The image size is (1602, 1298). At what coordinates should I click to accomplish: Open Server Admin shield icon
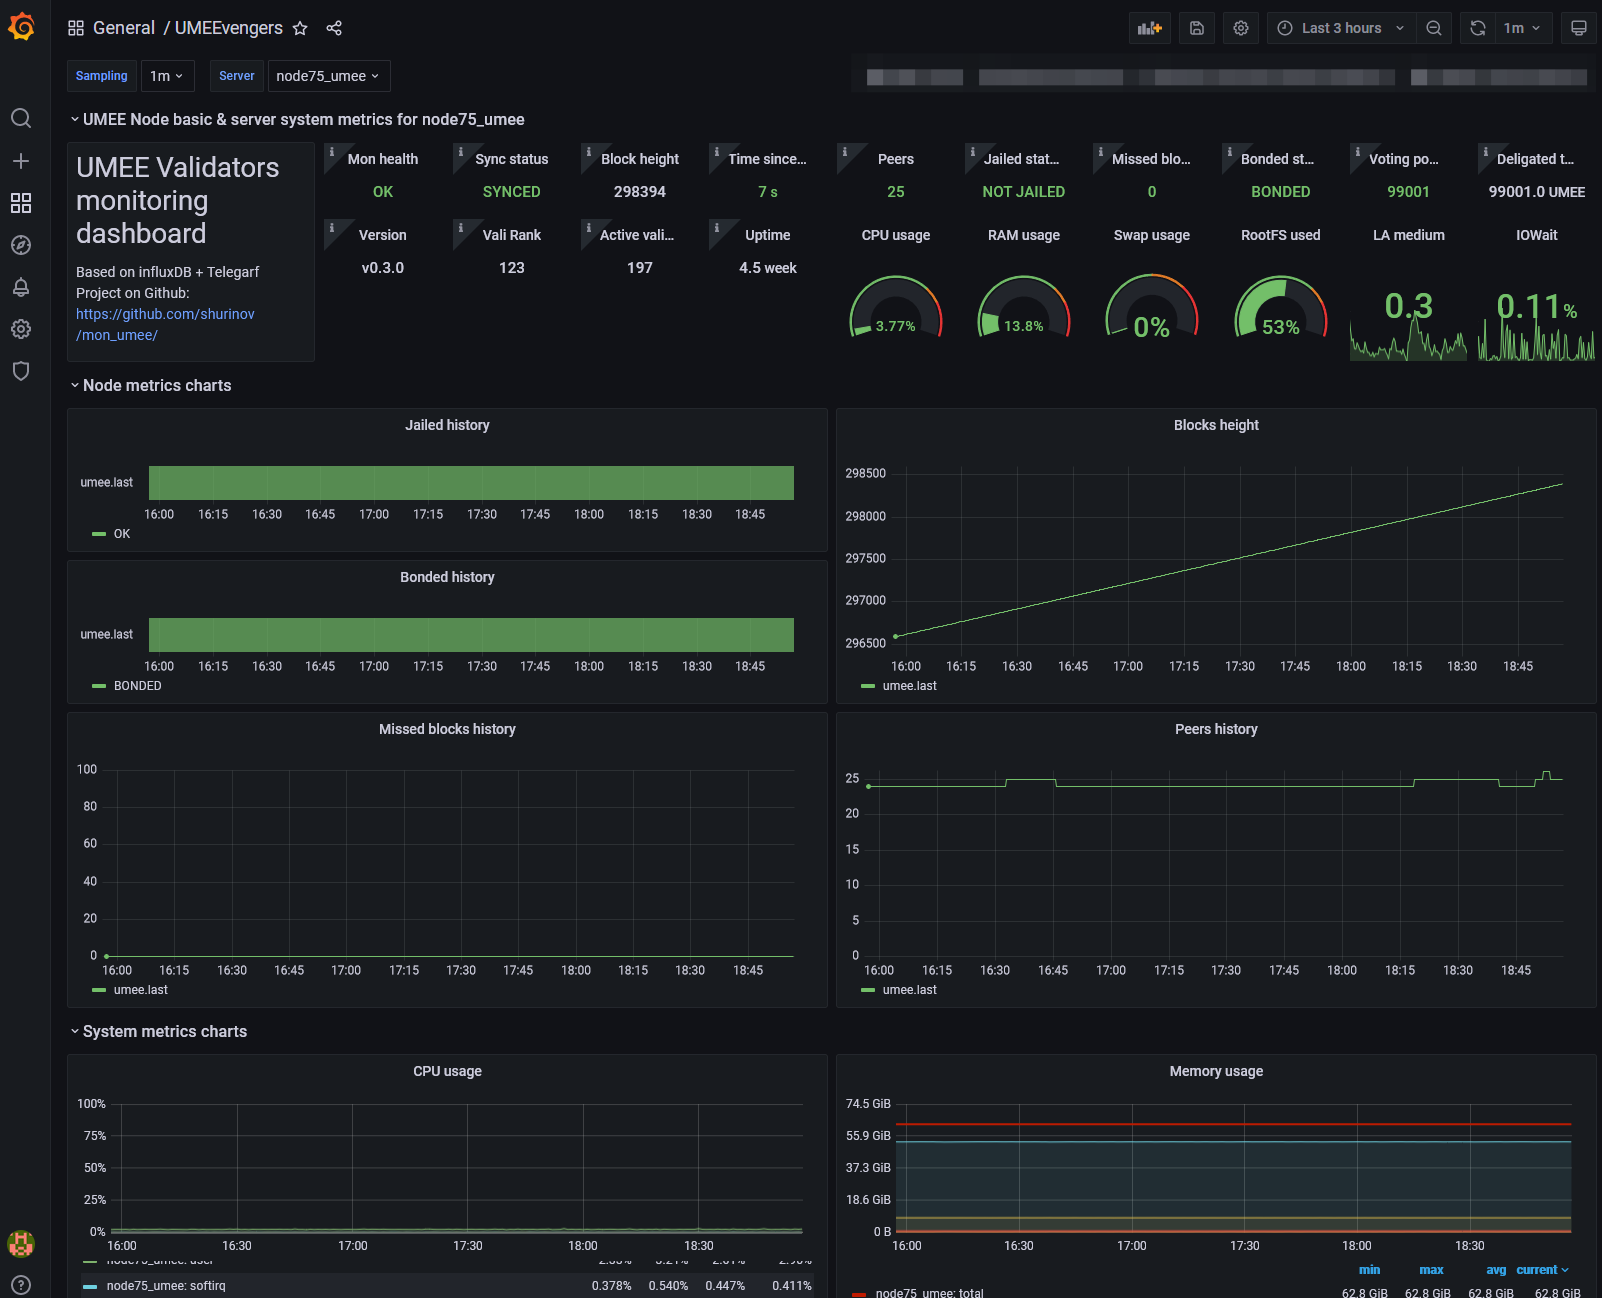pyautogui.click(x=21, y=371)
